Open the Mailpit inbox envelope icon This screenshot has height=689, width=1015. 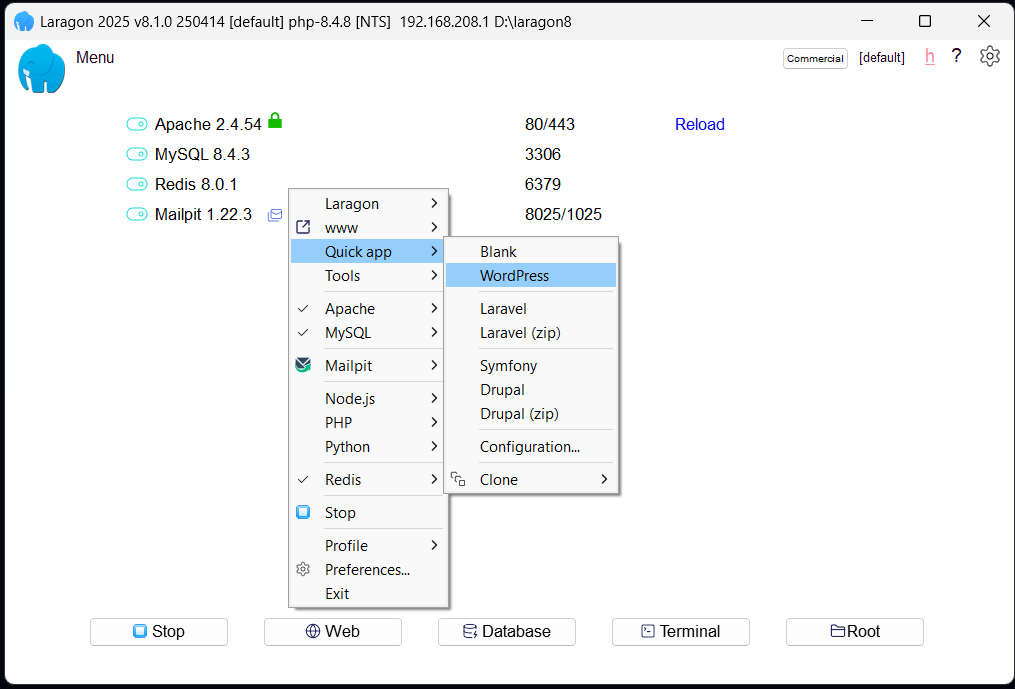tap(275, 215)
